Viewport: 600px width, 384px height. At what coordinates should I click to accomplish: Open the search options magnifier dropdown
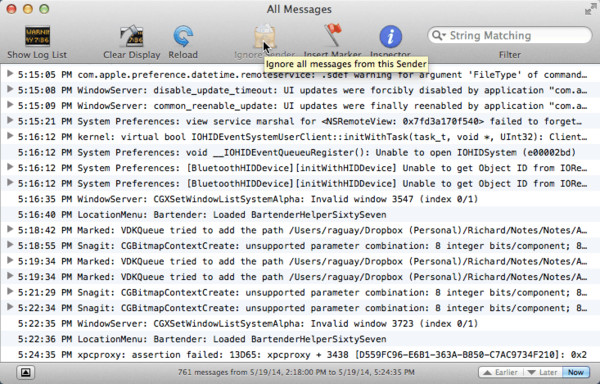(439, 36)
